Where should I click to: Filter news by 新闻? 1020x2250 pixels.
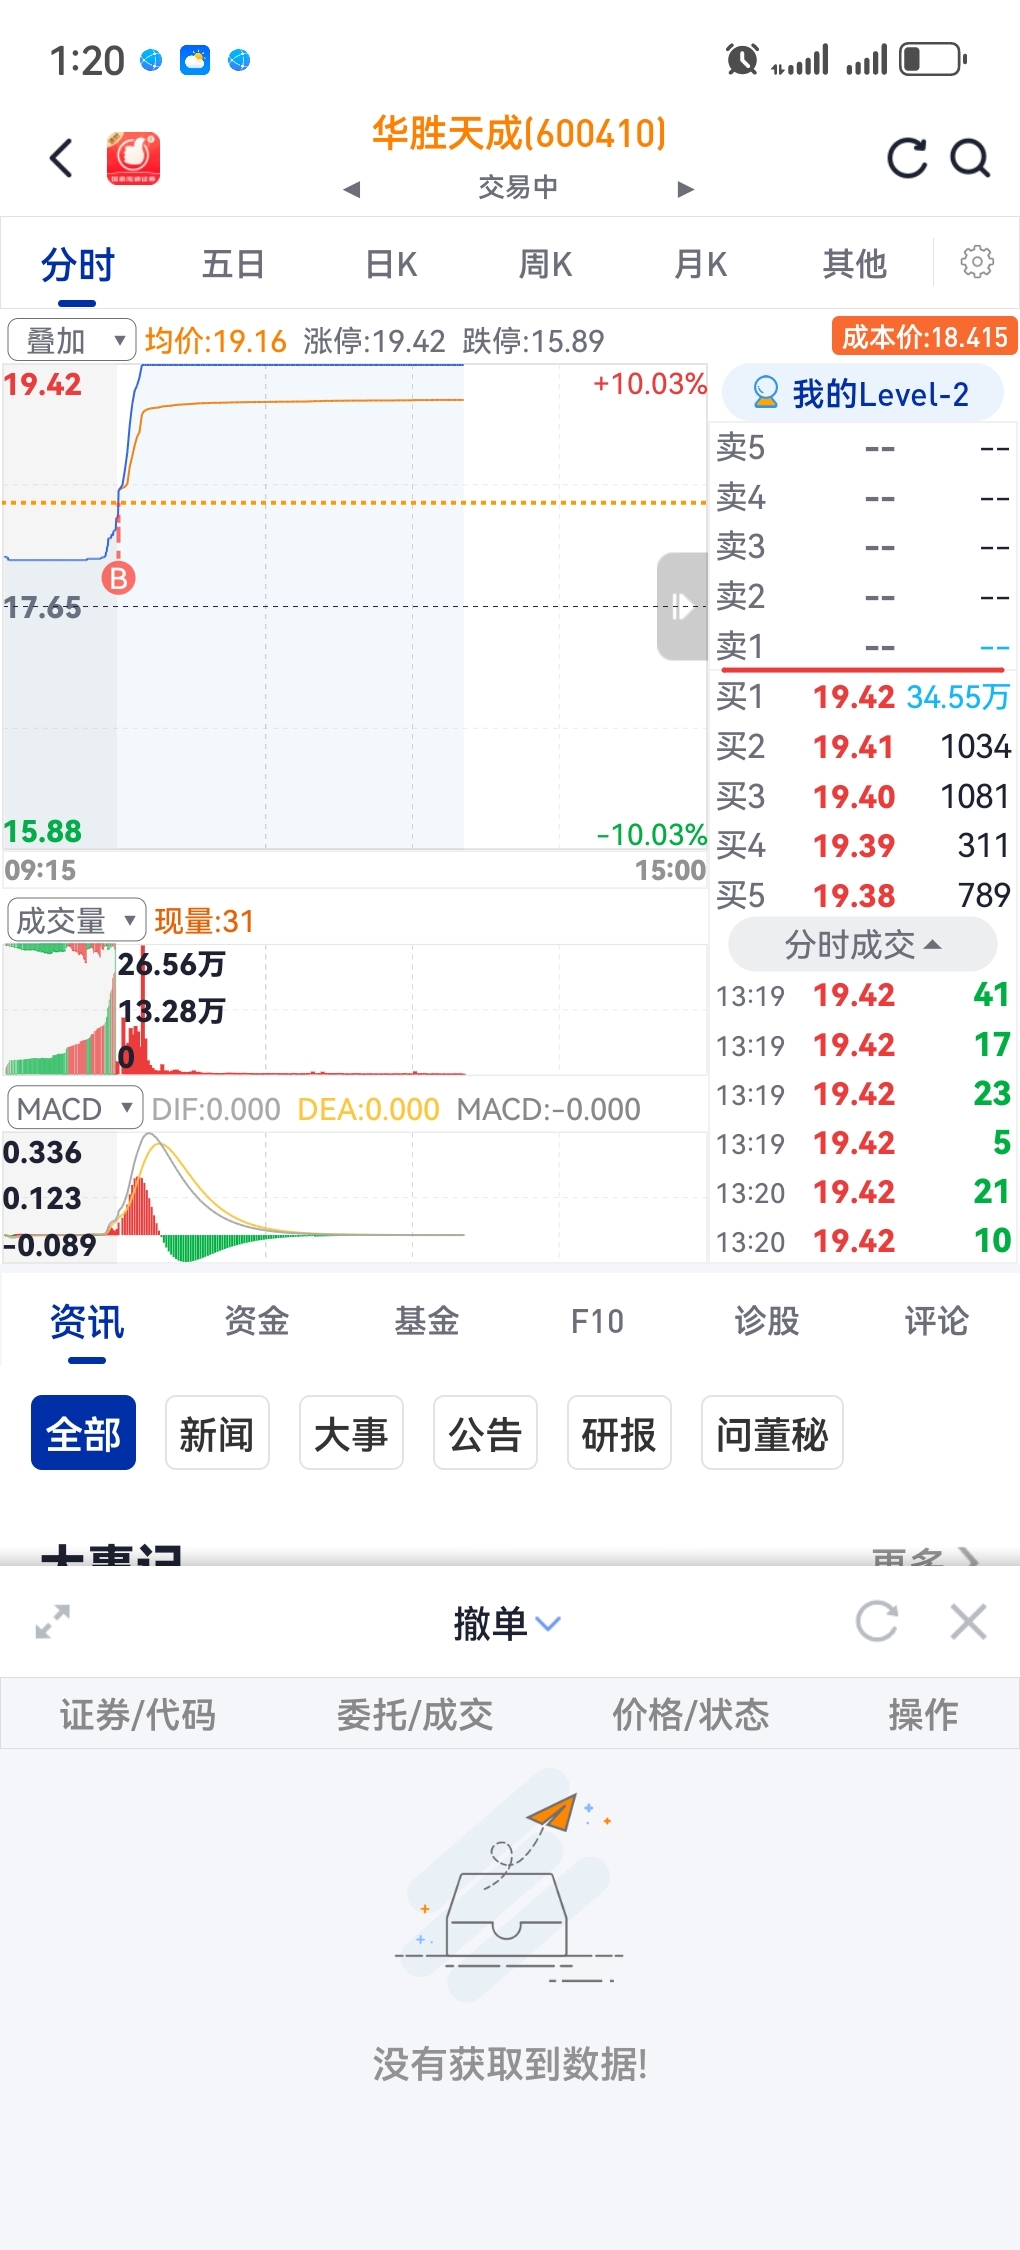click(x=217, y=1433)
